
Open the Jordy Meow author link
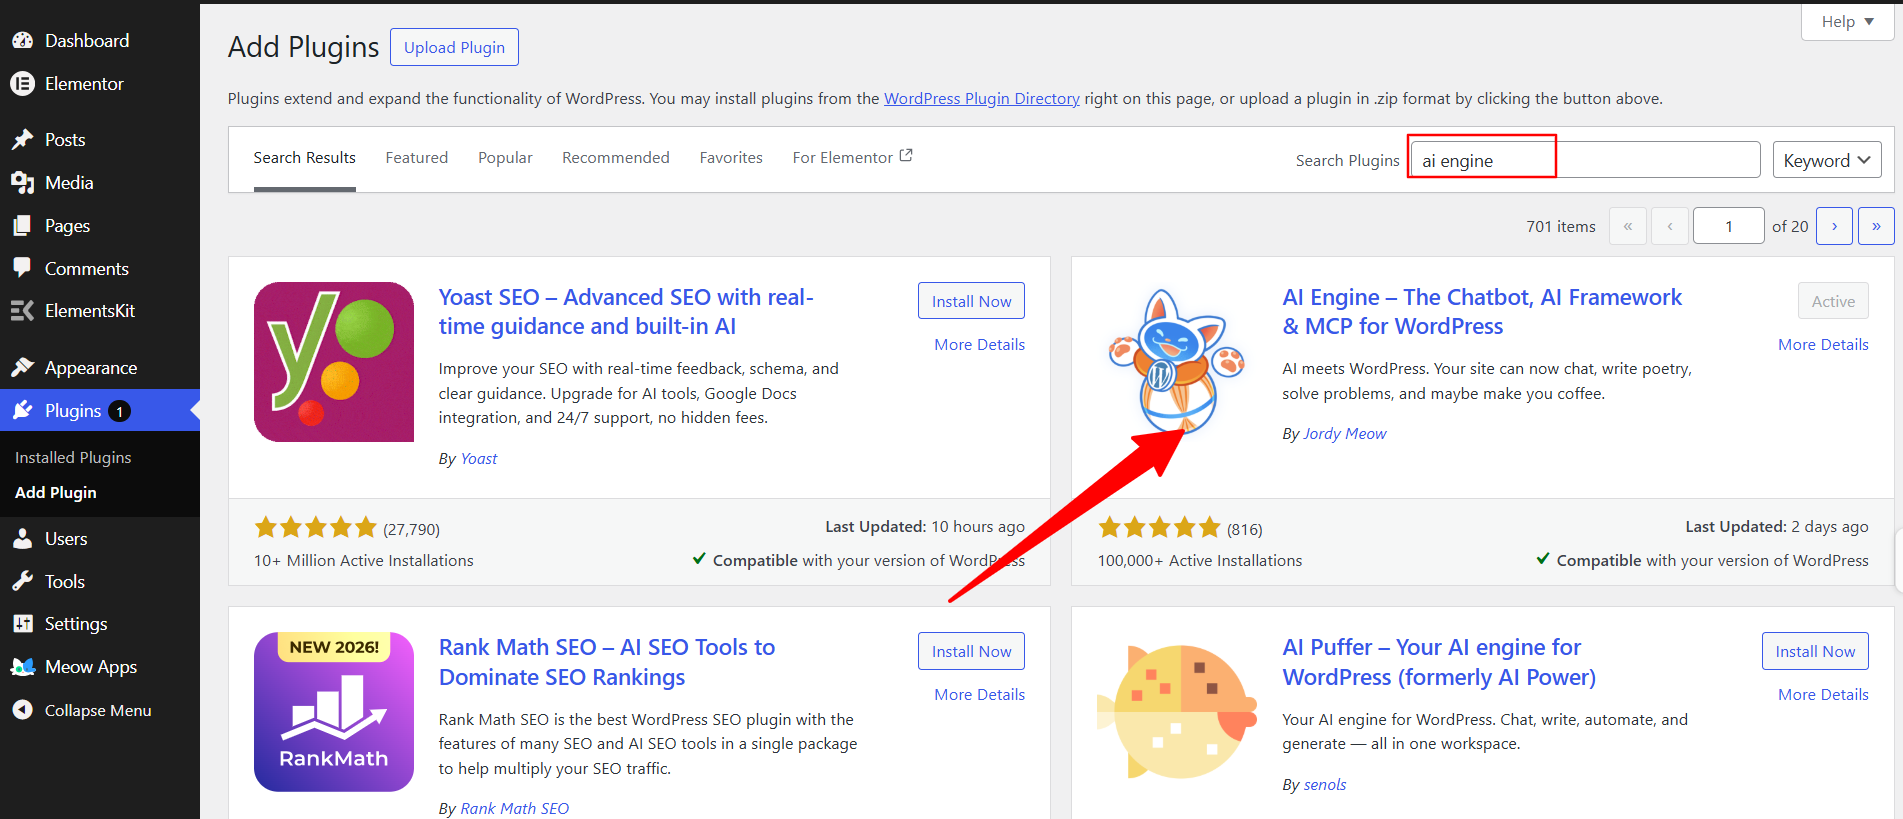coord(1345,433)
